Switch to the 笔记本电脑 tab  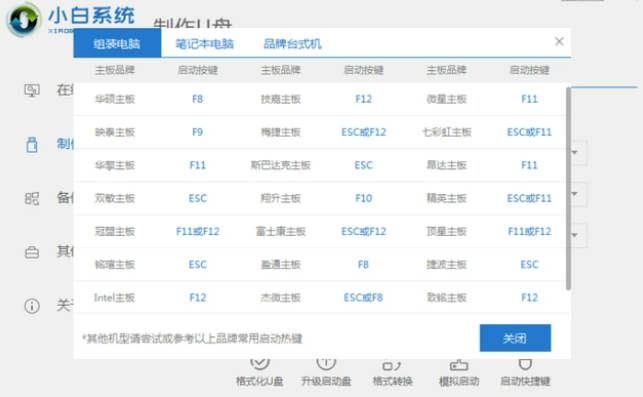(205, 43)
